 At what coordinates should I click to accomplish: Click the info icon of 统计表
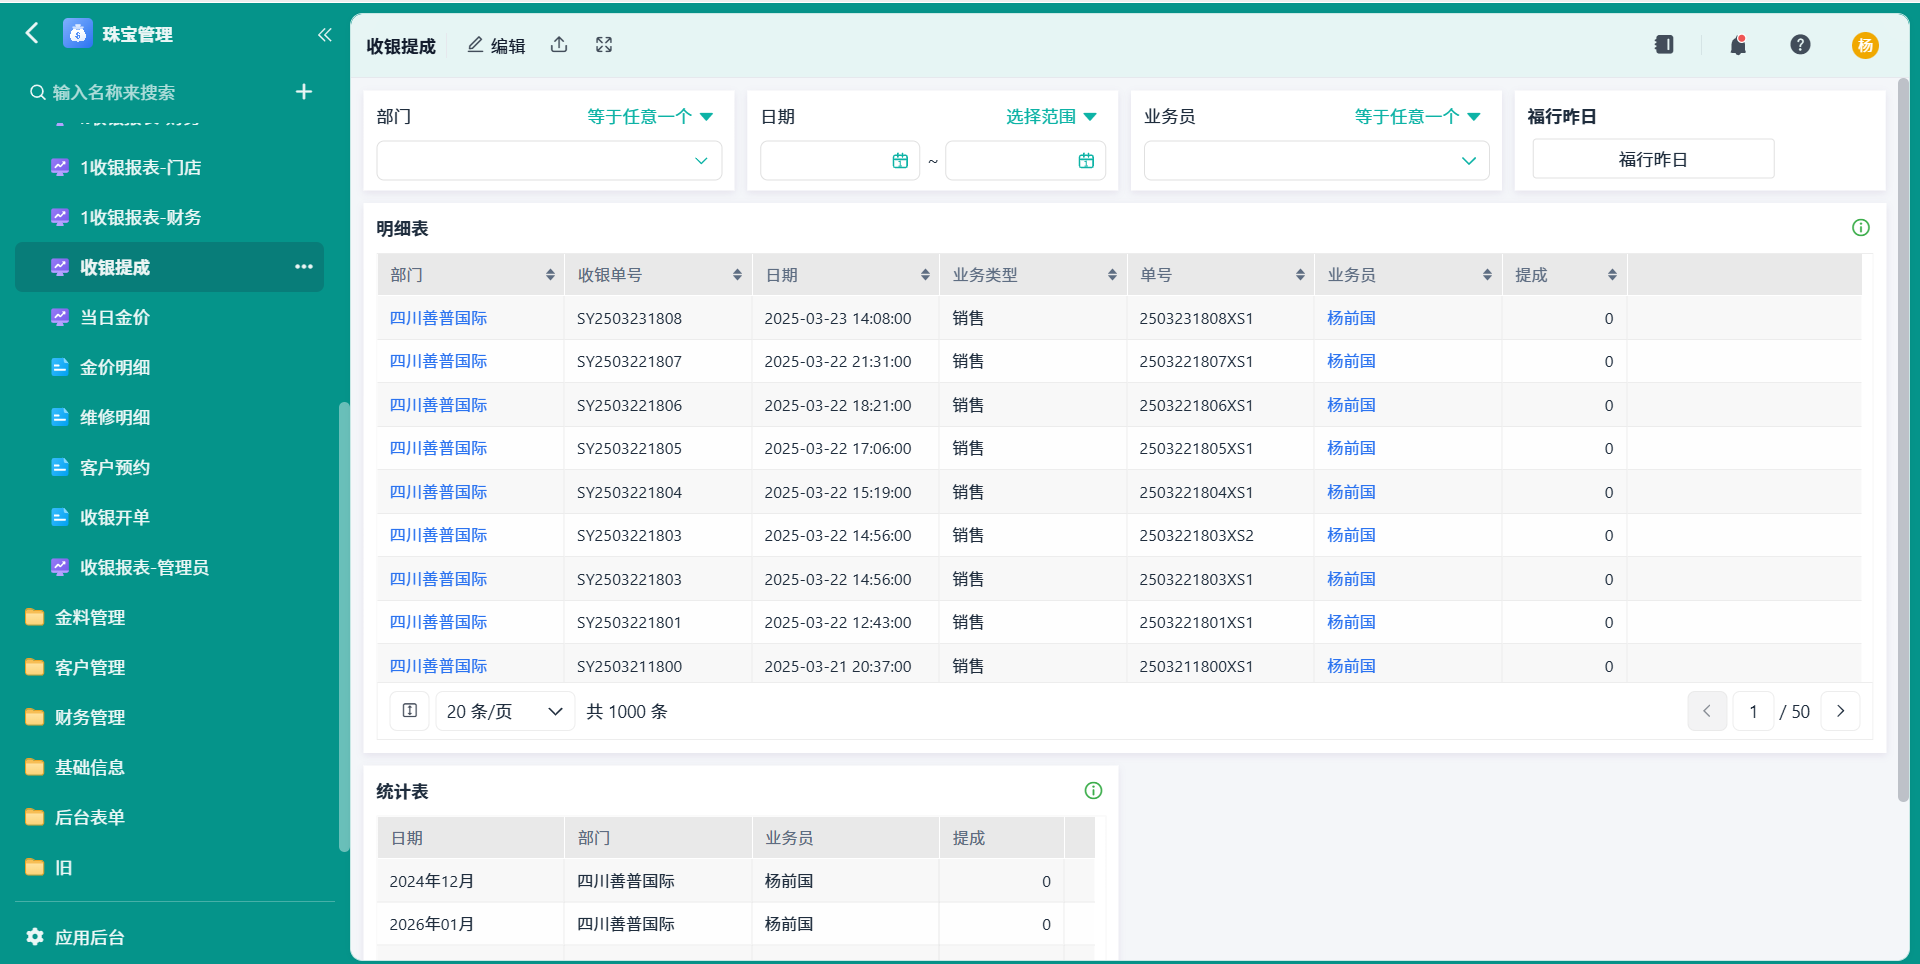(1093, 791)
